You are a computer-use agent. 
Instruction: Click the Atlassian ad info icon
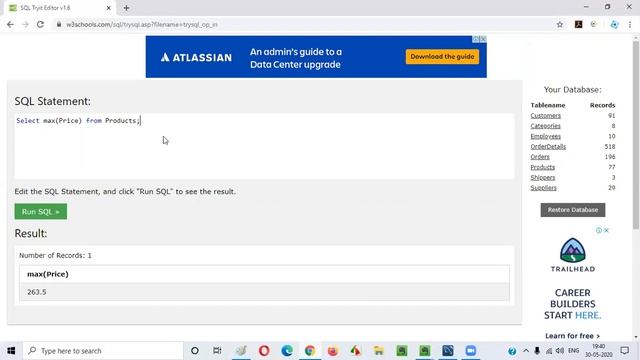coord(476,39)
